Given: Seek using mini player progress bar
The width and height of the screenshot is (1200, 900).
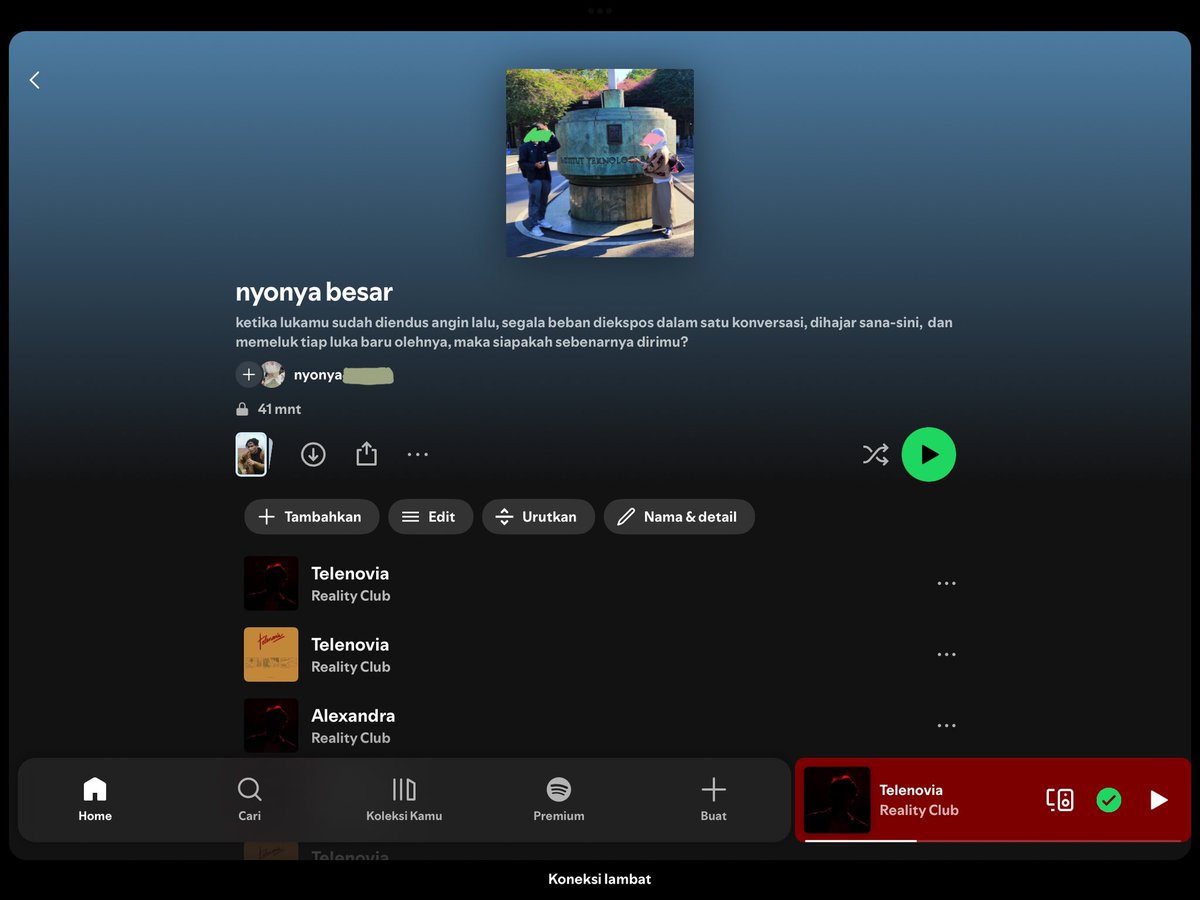Looking at the screenshot, I should 993,841.
